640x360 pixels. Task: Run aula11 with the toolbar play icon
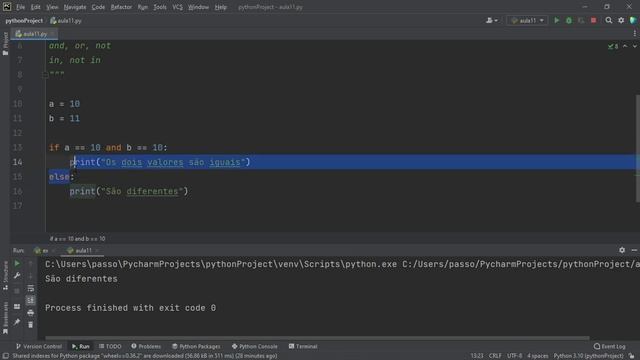[556, 20]
